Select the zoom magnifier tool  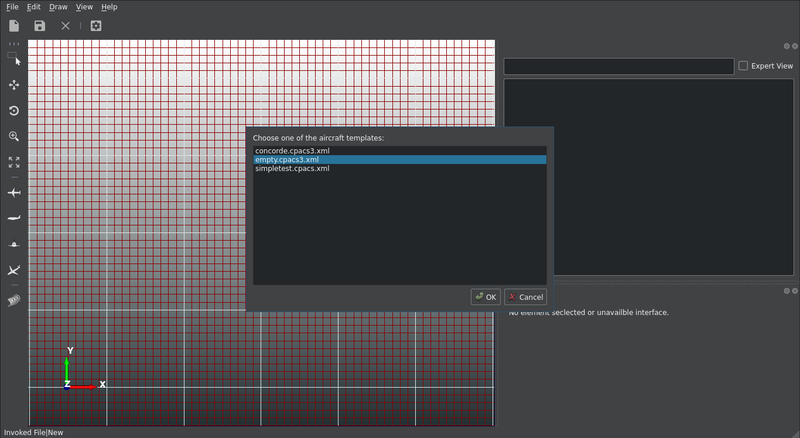tap(14, 136)
